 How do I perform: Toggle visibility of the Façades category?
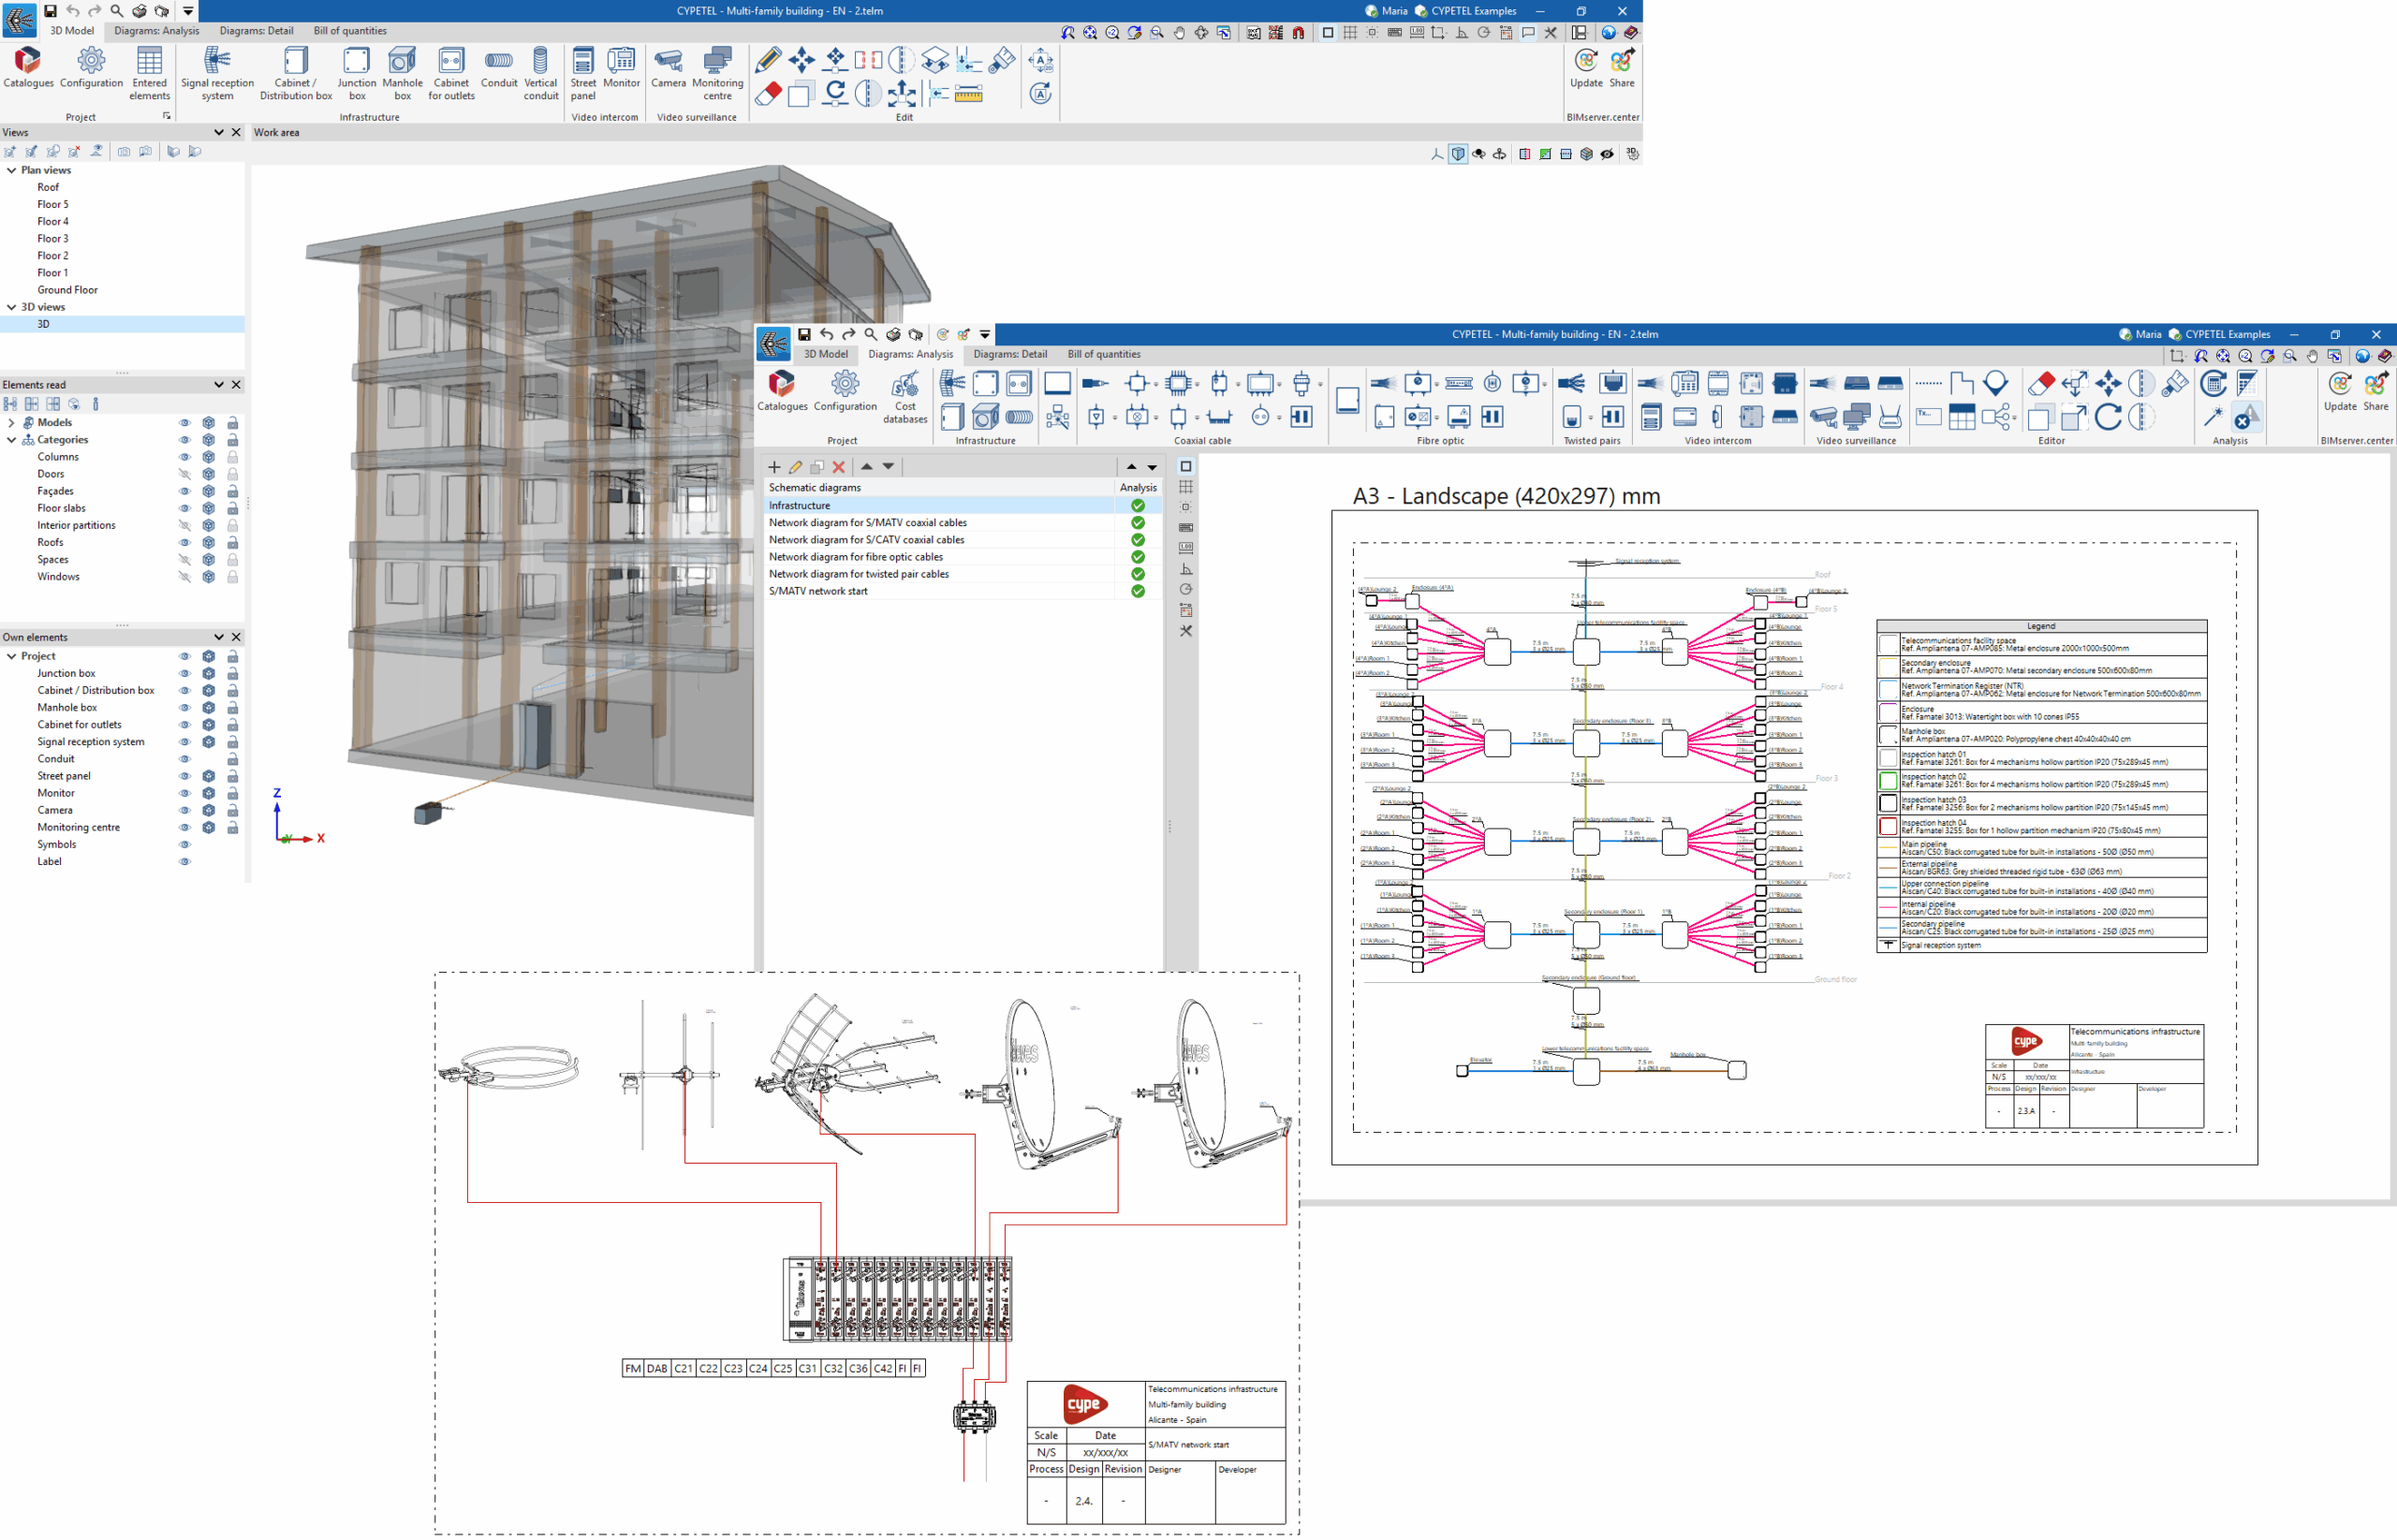coord(184,491)
